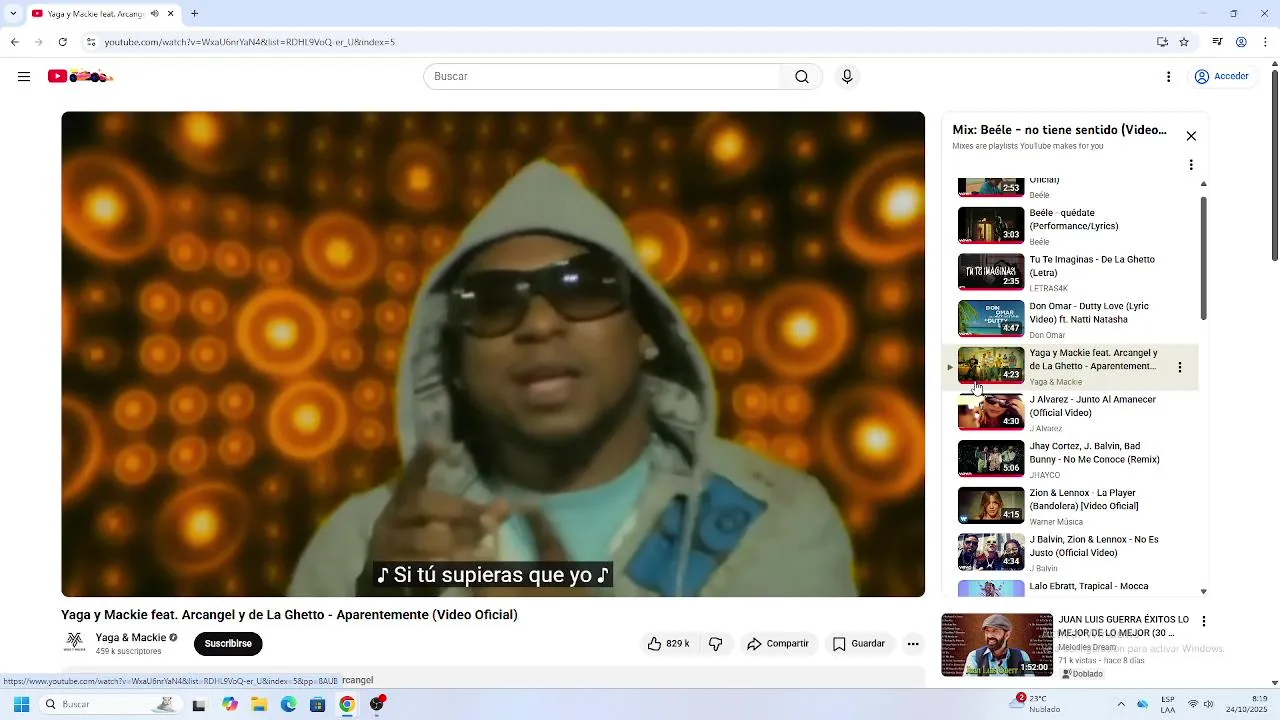Click the URL address bar
Image resolution: width=1280 pixels, height=720 pixels.
[x=620, y=42]
